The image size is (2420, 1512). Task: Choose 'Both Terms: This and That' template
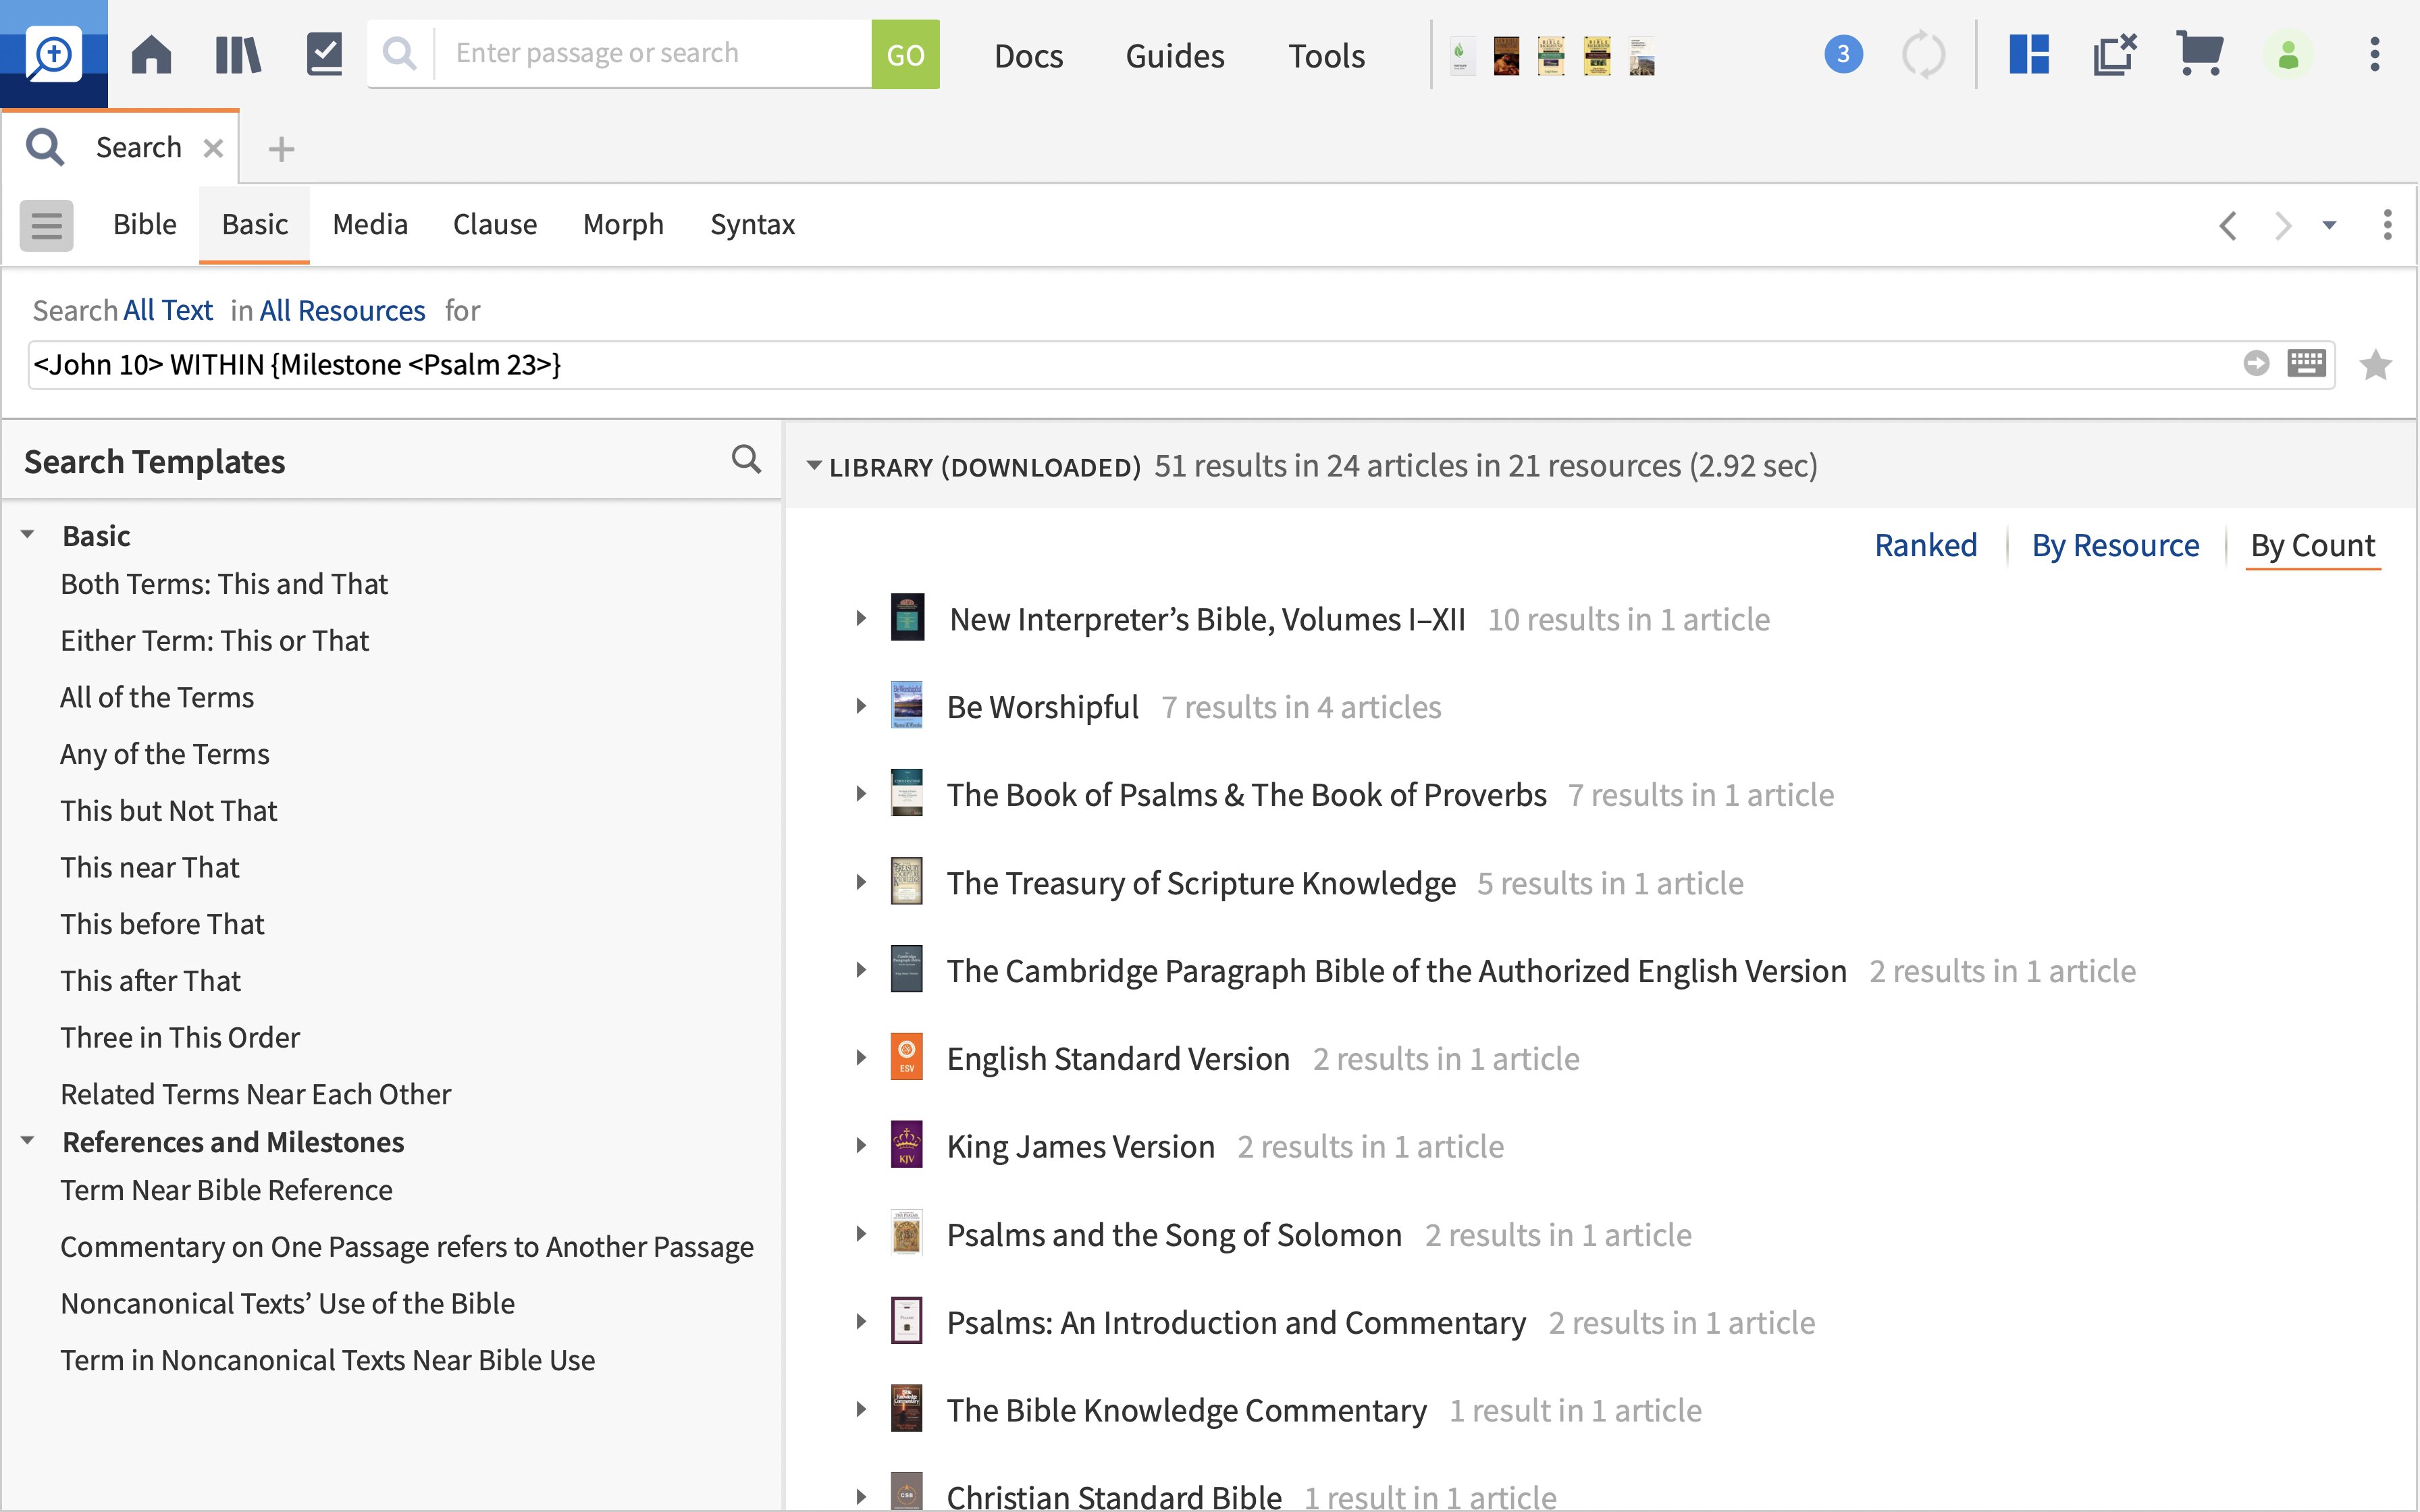point(224,584)
